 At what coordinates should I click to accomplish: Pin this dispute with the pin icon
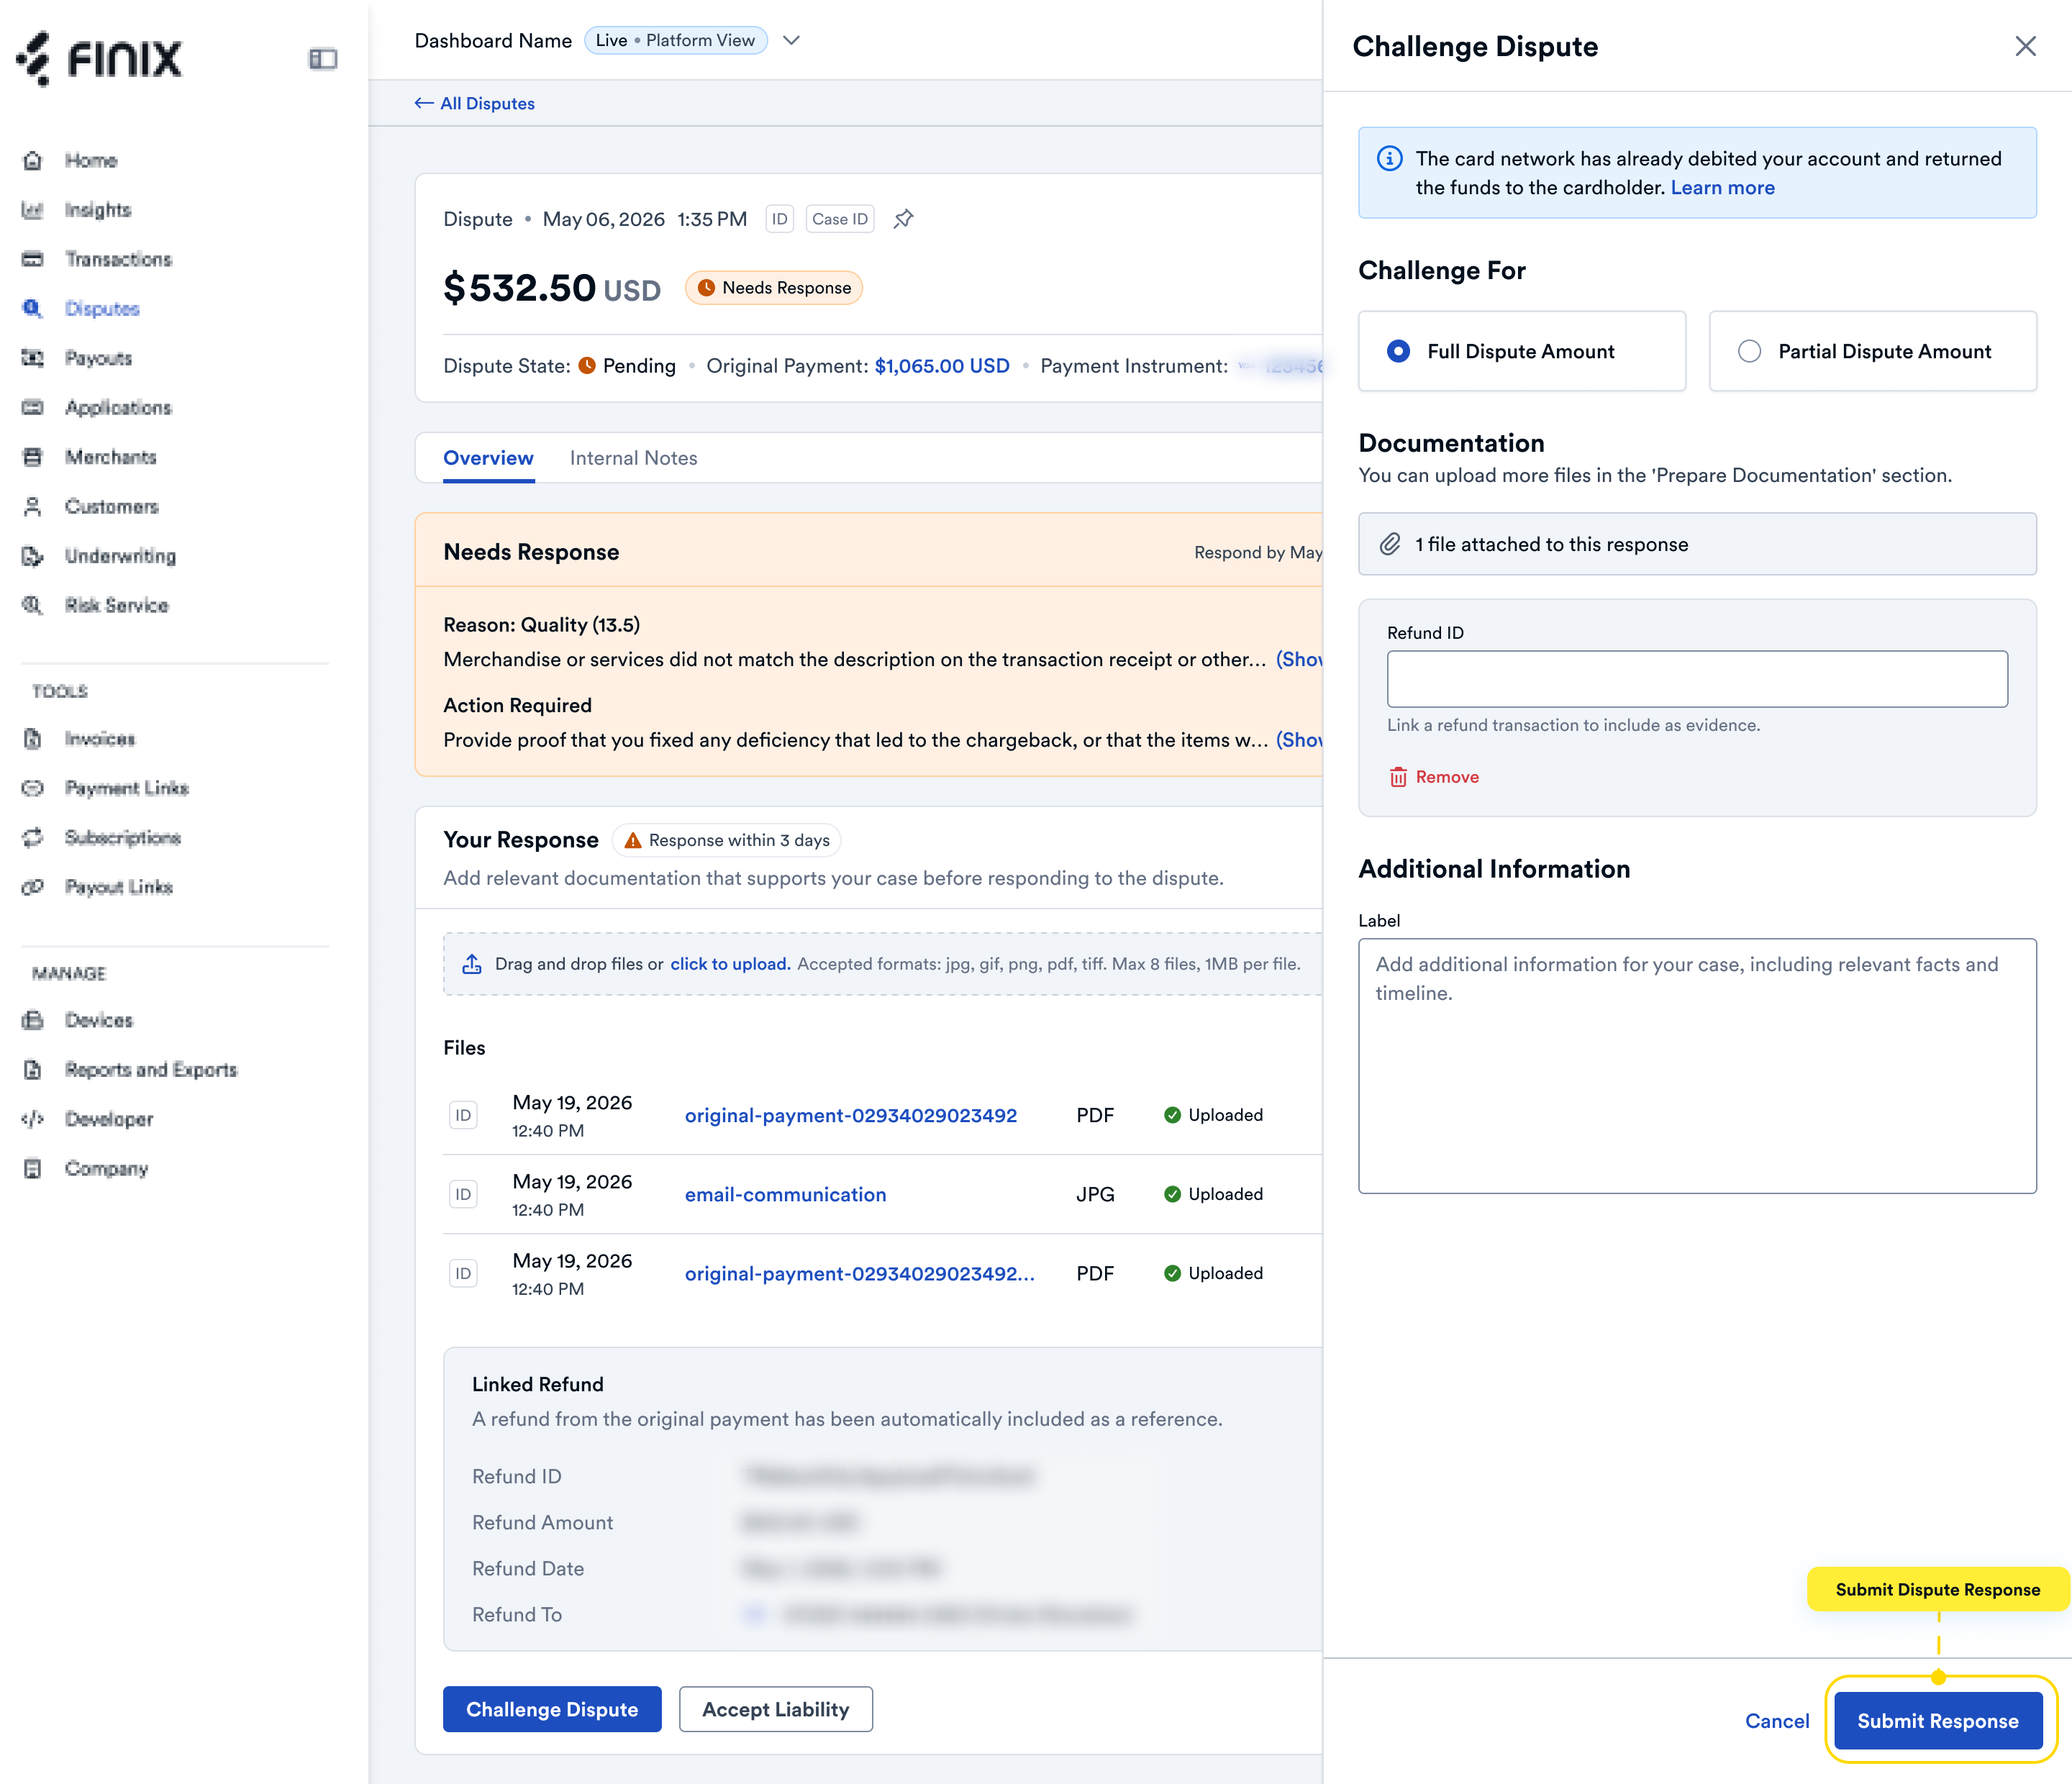point(903,219)
